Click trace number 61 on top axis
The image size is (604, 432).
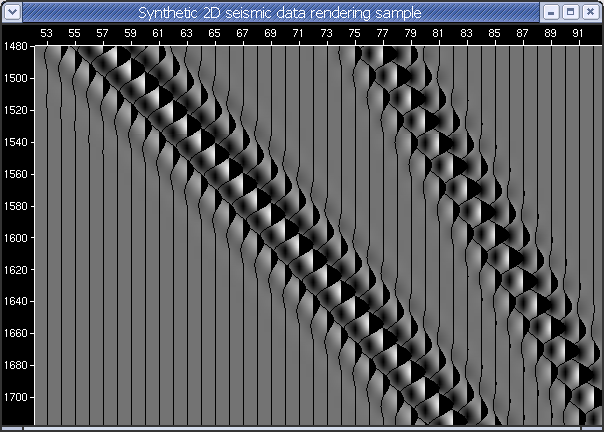(x=158, y=34)
